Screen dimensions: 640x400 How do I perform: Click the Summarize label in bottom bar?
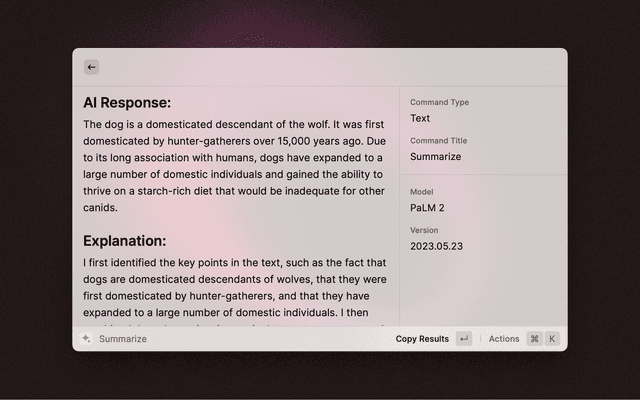point(123,339)
